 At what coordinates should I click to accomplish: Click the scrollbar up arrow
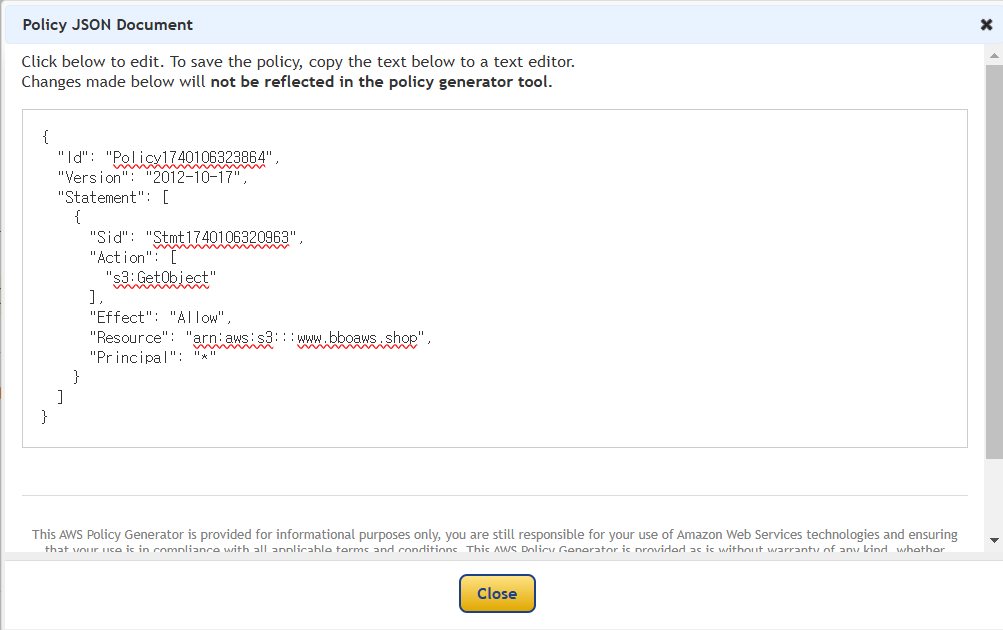point(994,56)
